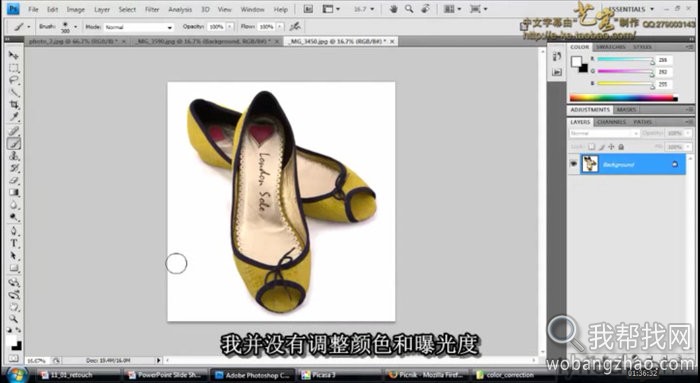Open the brush Opacity slider arrow
The image size is (700, 383).
(230, 27)
